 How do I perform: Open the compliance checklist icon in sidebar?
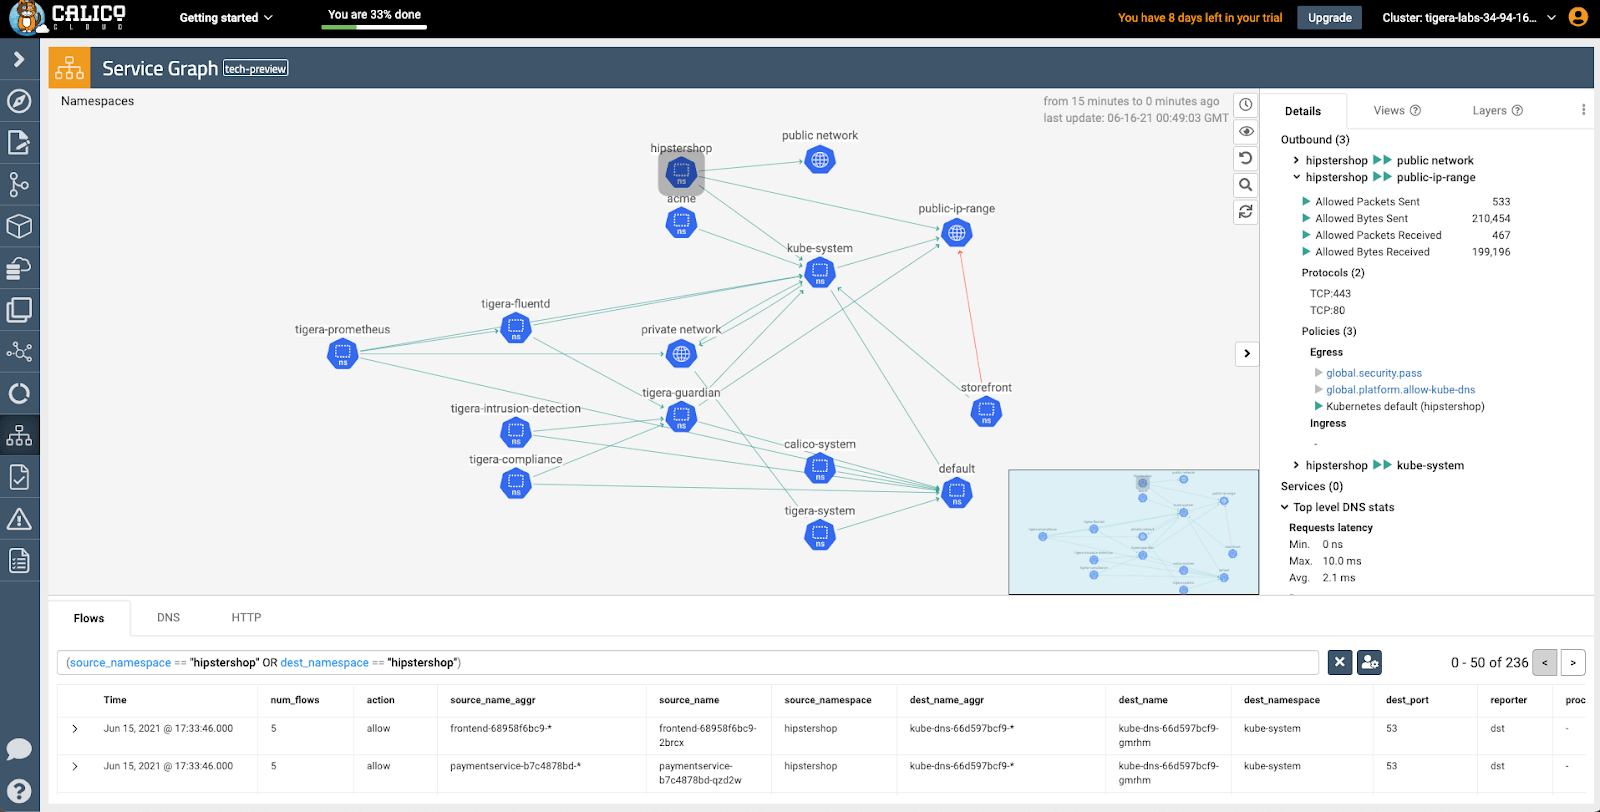click(x=19, y=477)
